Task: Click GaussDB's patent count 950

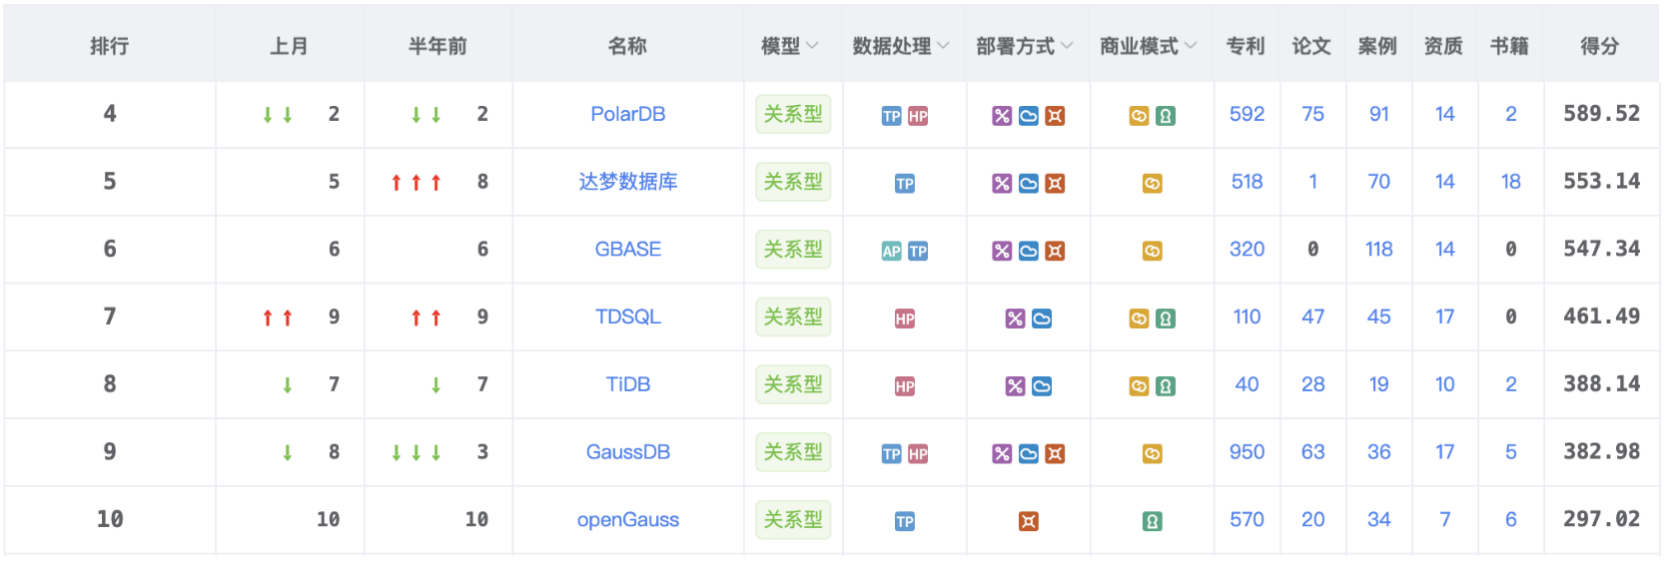Action: pyautogui.click(x=1247, y=452)
